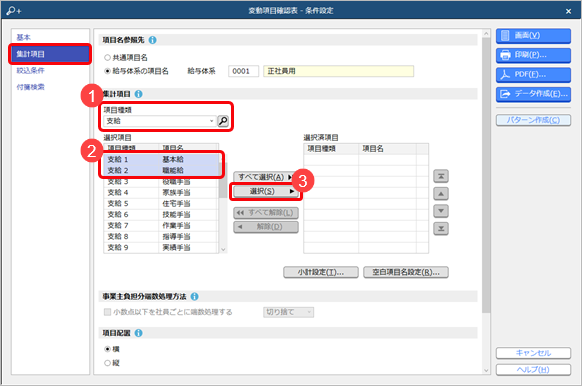
Task: Open the 集計項目 section in sidebar
Action: coord(49,54)
